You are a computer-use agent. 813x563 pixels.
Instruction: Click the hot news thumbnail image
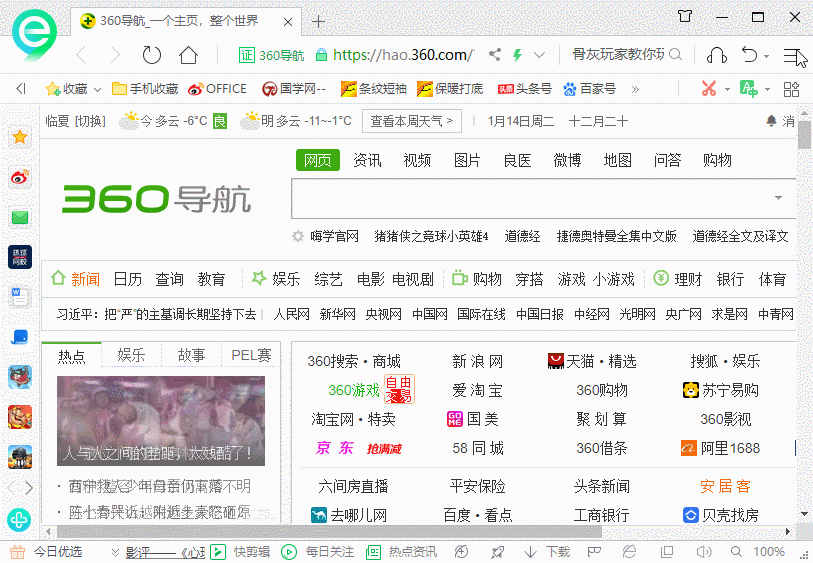(x=161, y=421)
